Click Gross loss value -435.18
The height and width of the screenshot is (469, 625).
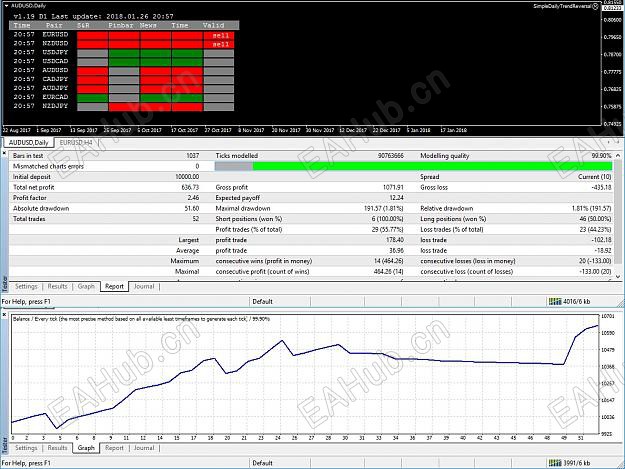[601, 187]
